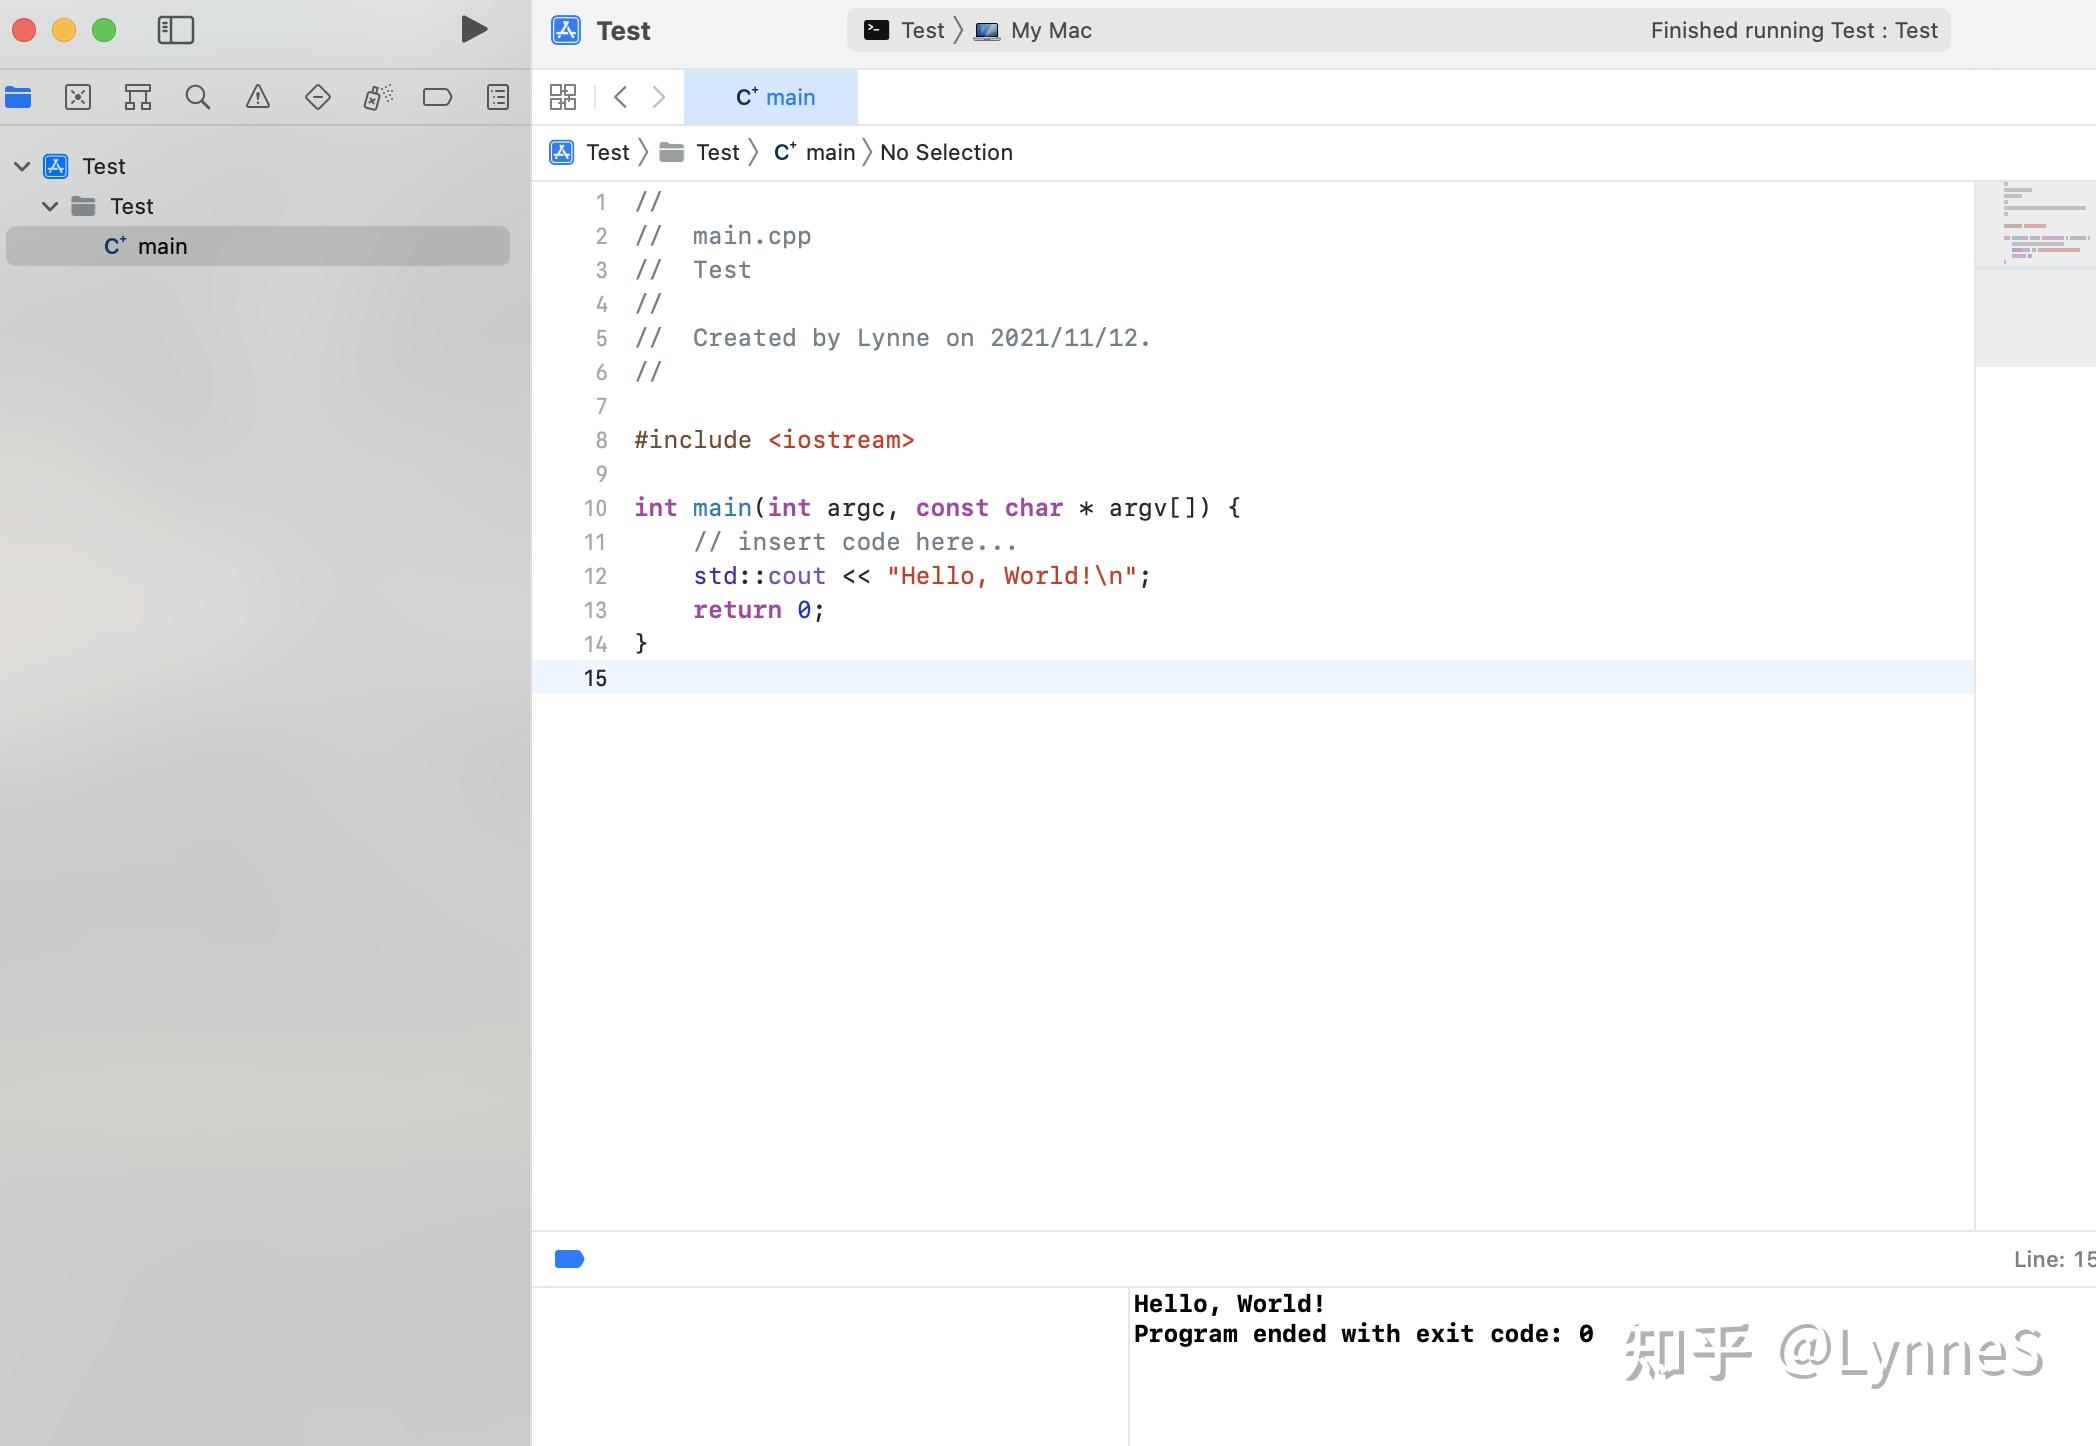
Task: Set a breakpoint on line 12 gutter
Action: [596, 576]
